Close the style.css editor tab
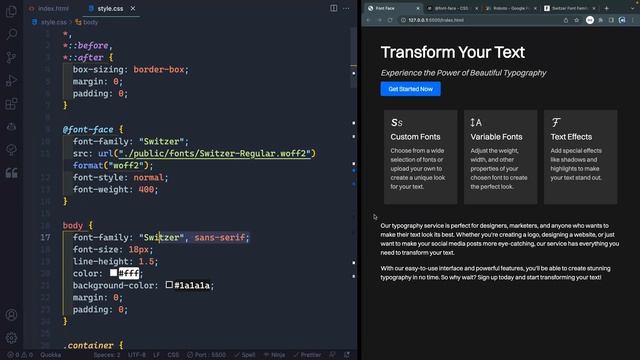The width and height of the screenshot is (640, 360). pos(133,8)
